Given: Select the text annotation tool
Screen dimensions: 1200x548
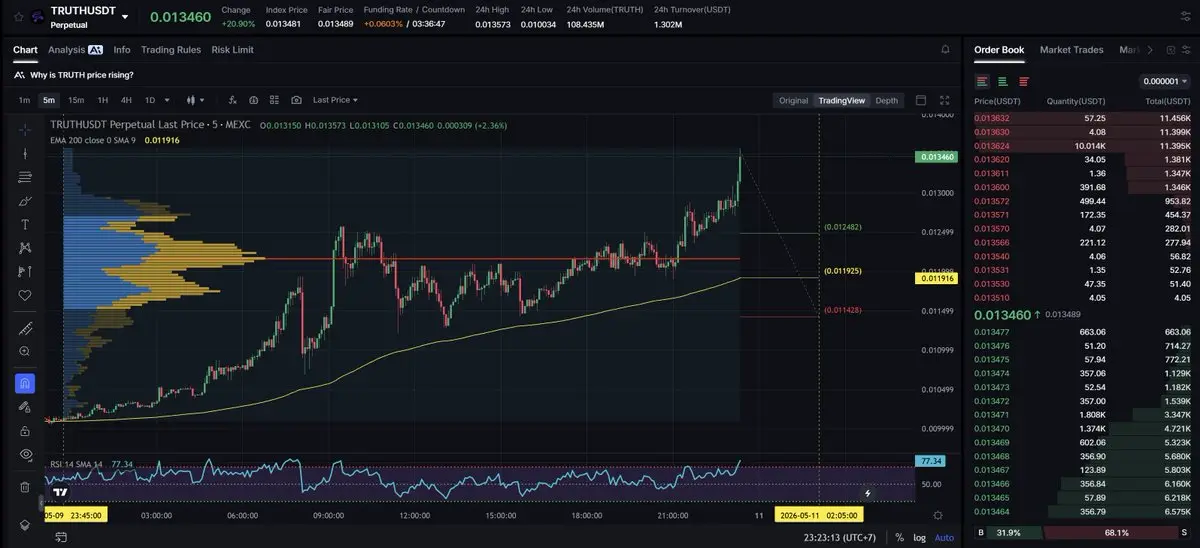Looking at the screenshot, I should pos(25,224).
